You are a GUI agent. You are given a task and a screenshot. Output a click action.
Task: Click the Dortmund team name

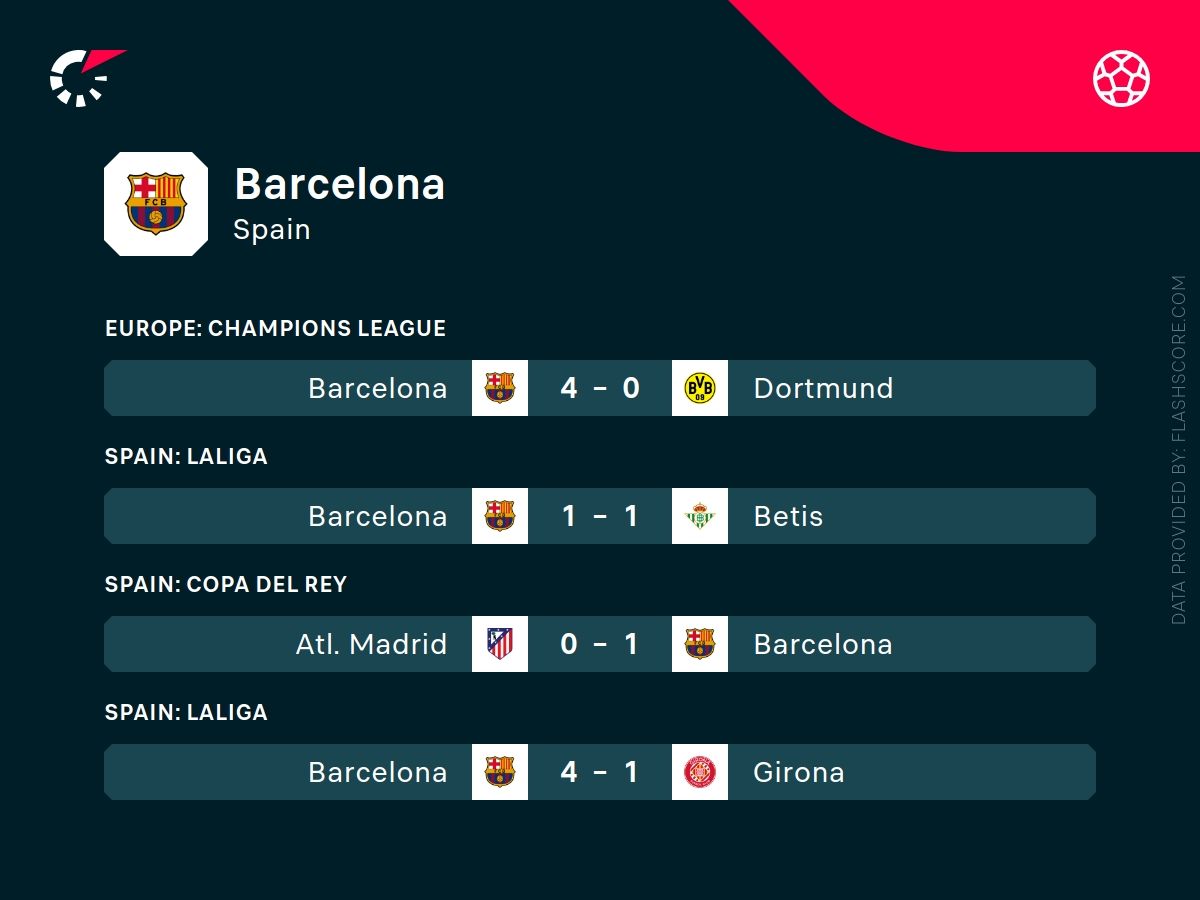823,388
